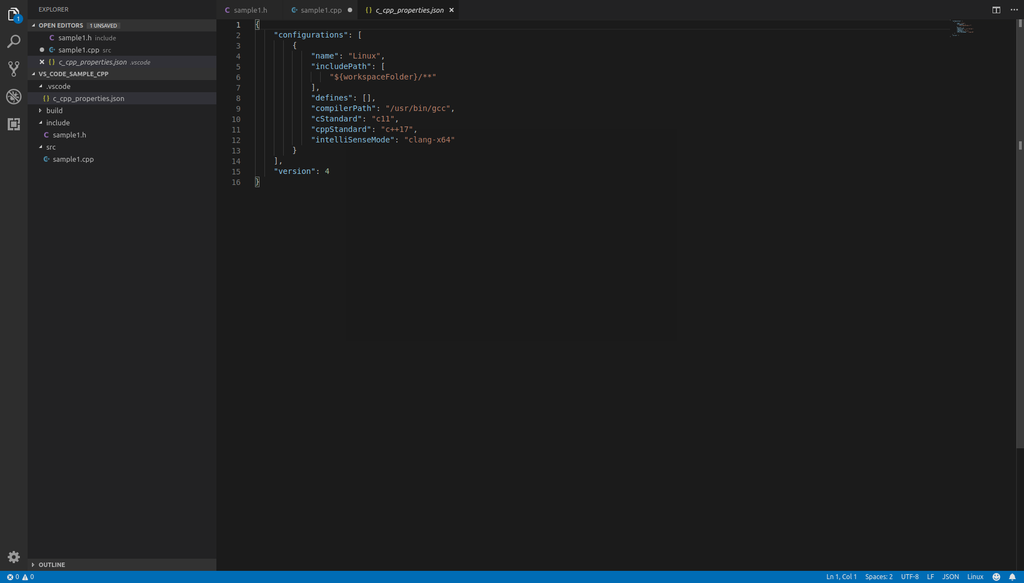Screen dimensions: 1024x583
Task: Select language mode JSON
Action: [x=951, y=577]
